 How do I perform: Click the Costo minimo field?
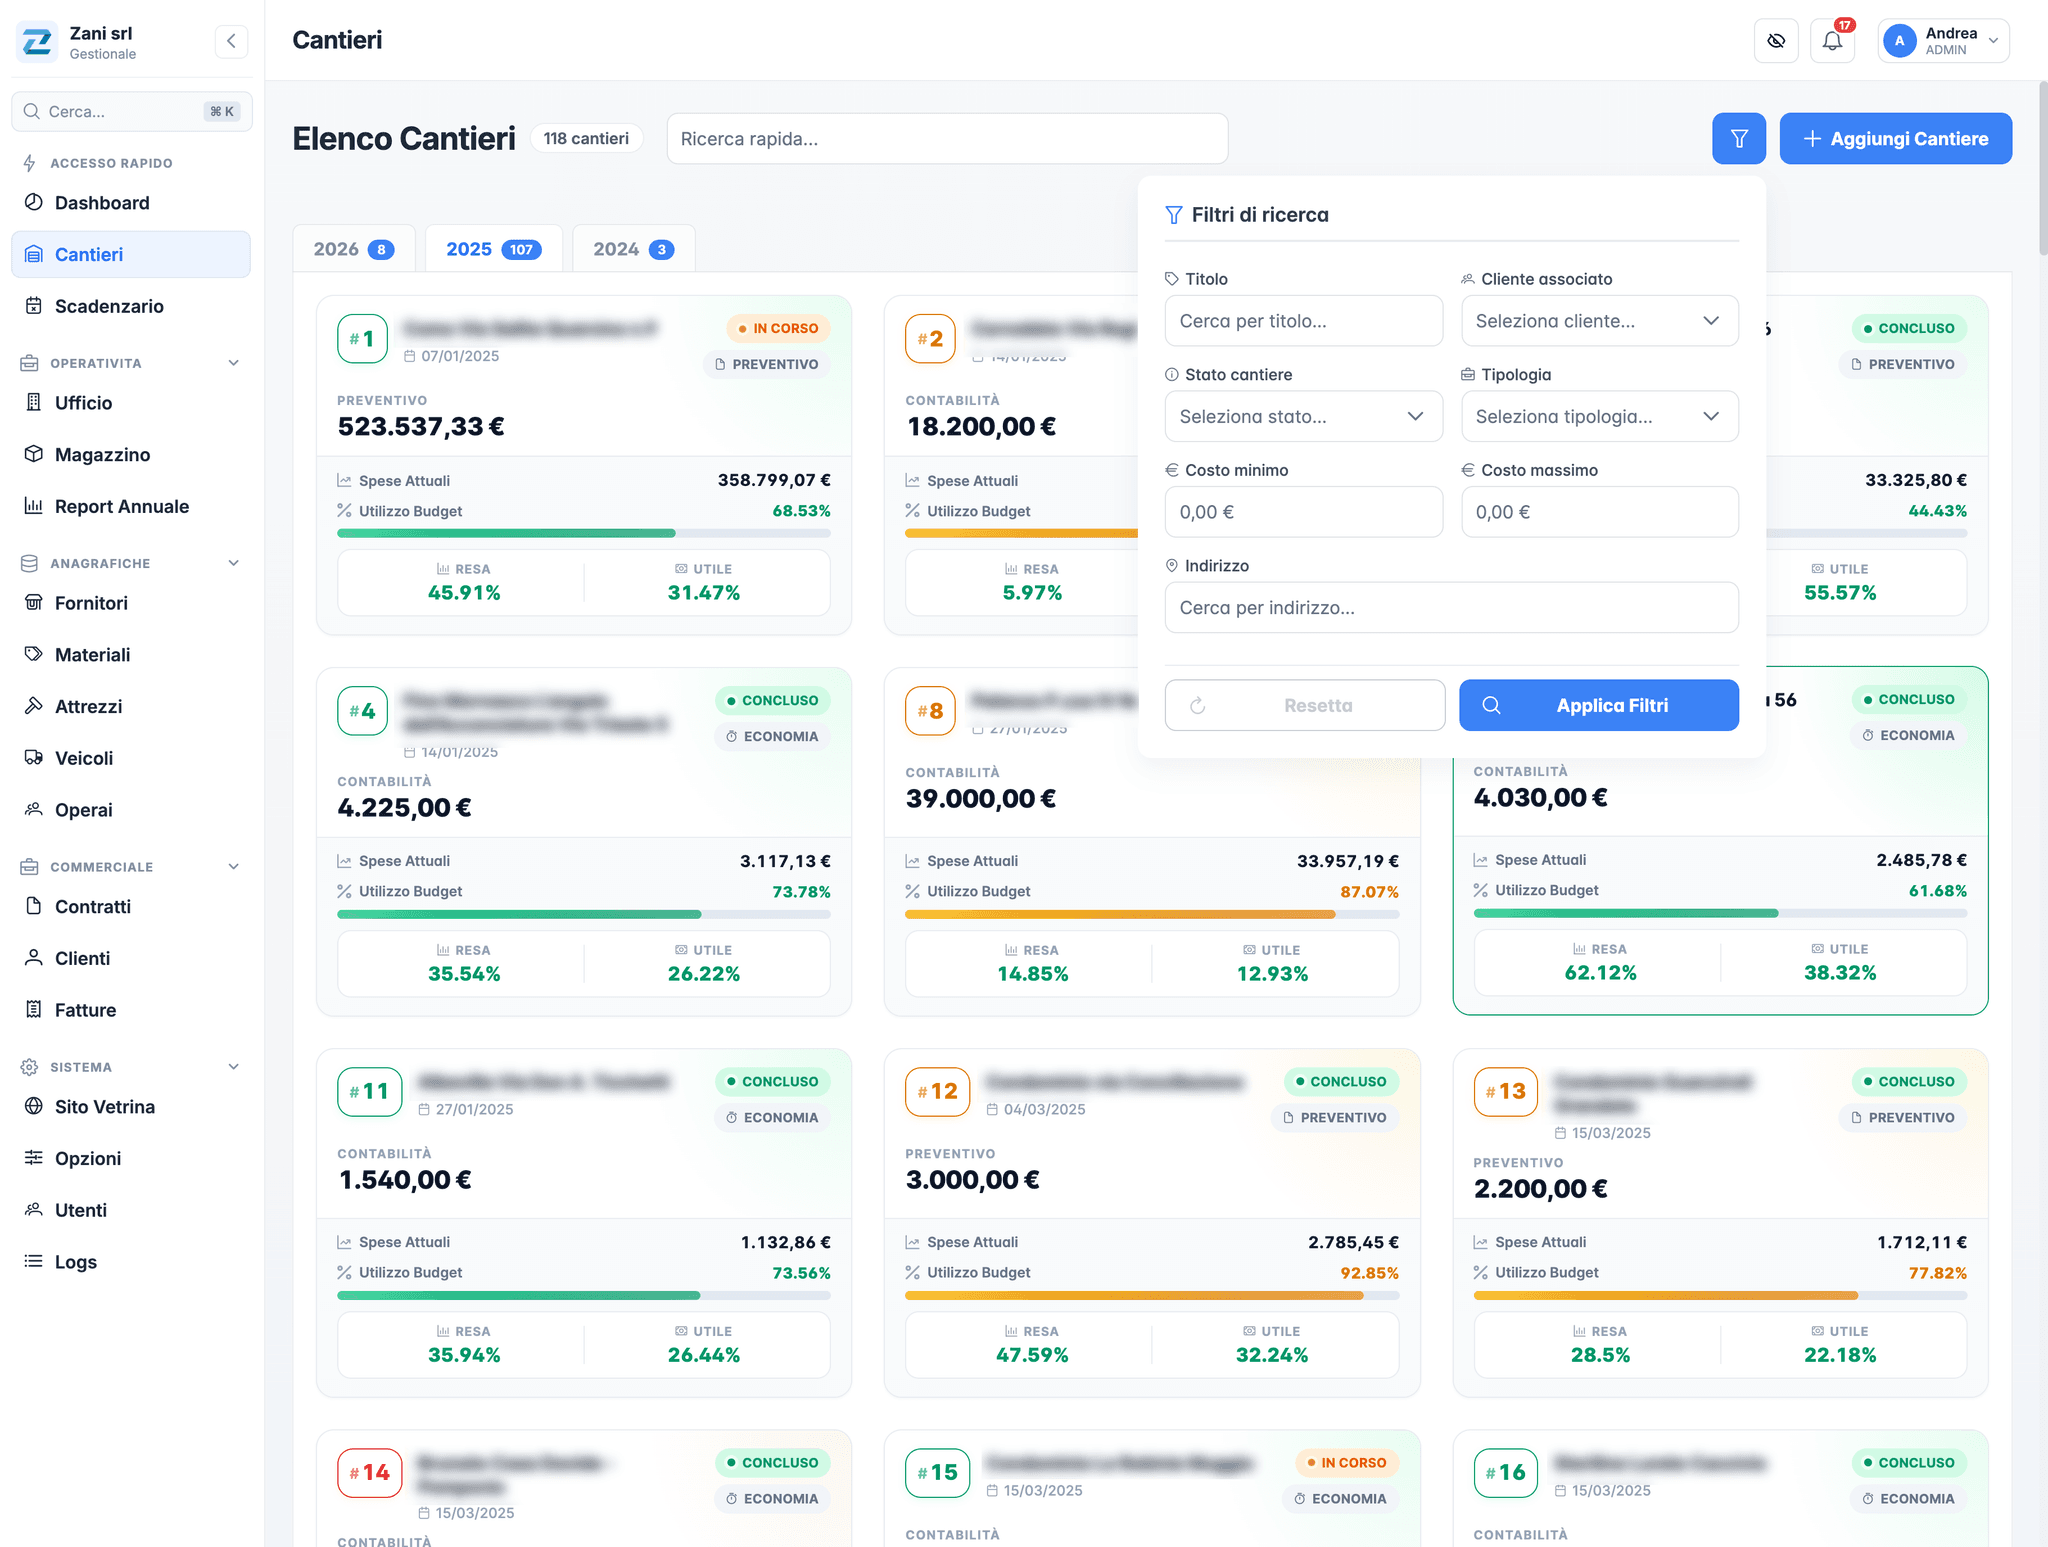click(1304, 512)
